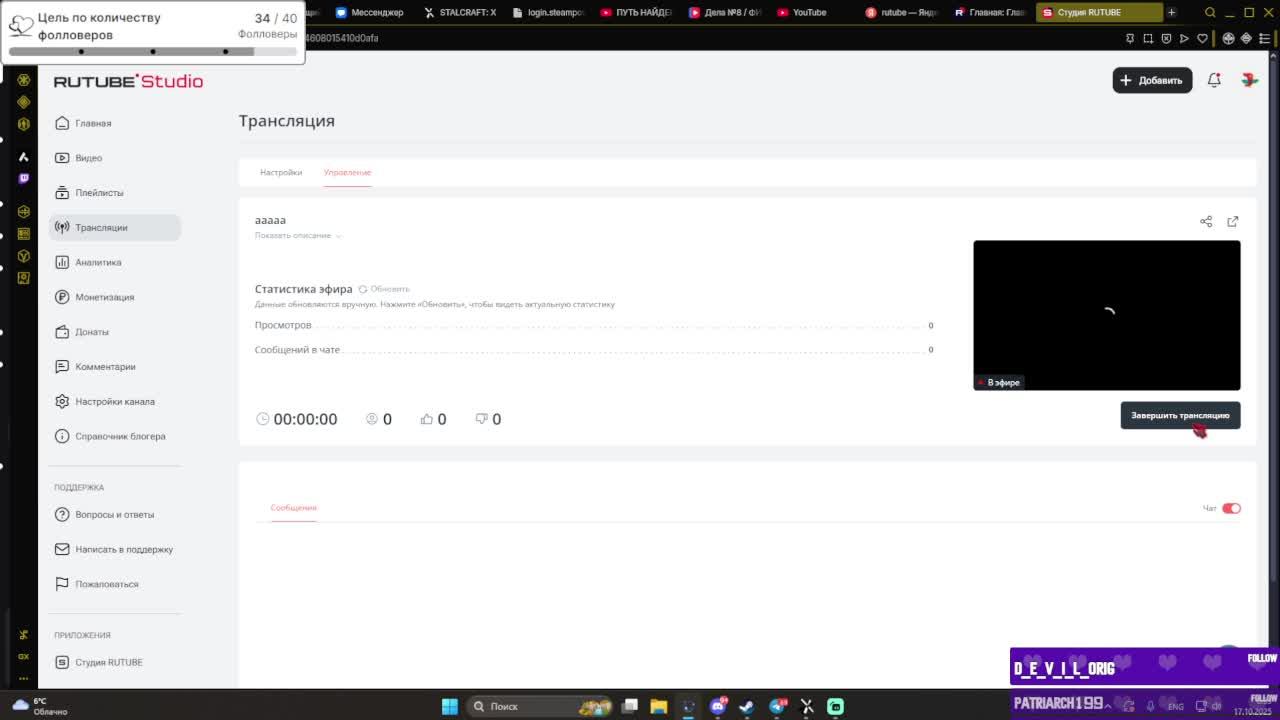Click the Windows Start button

(450, 706)
